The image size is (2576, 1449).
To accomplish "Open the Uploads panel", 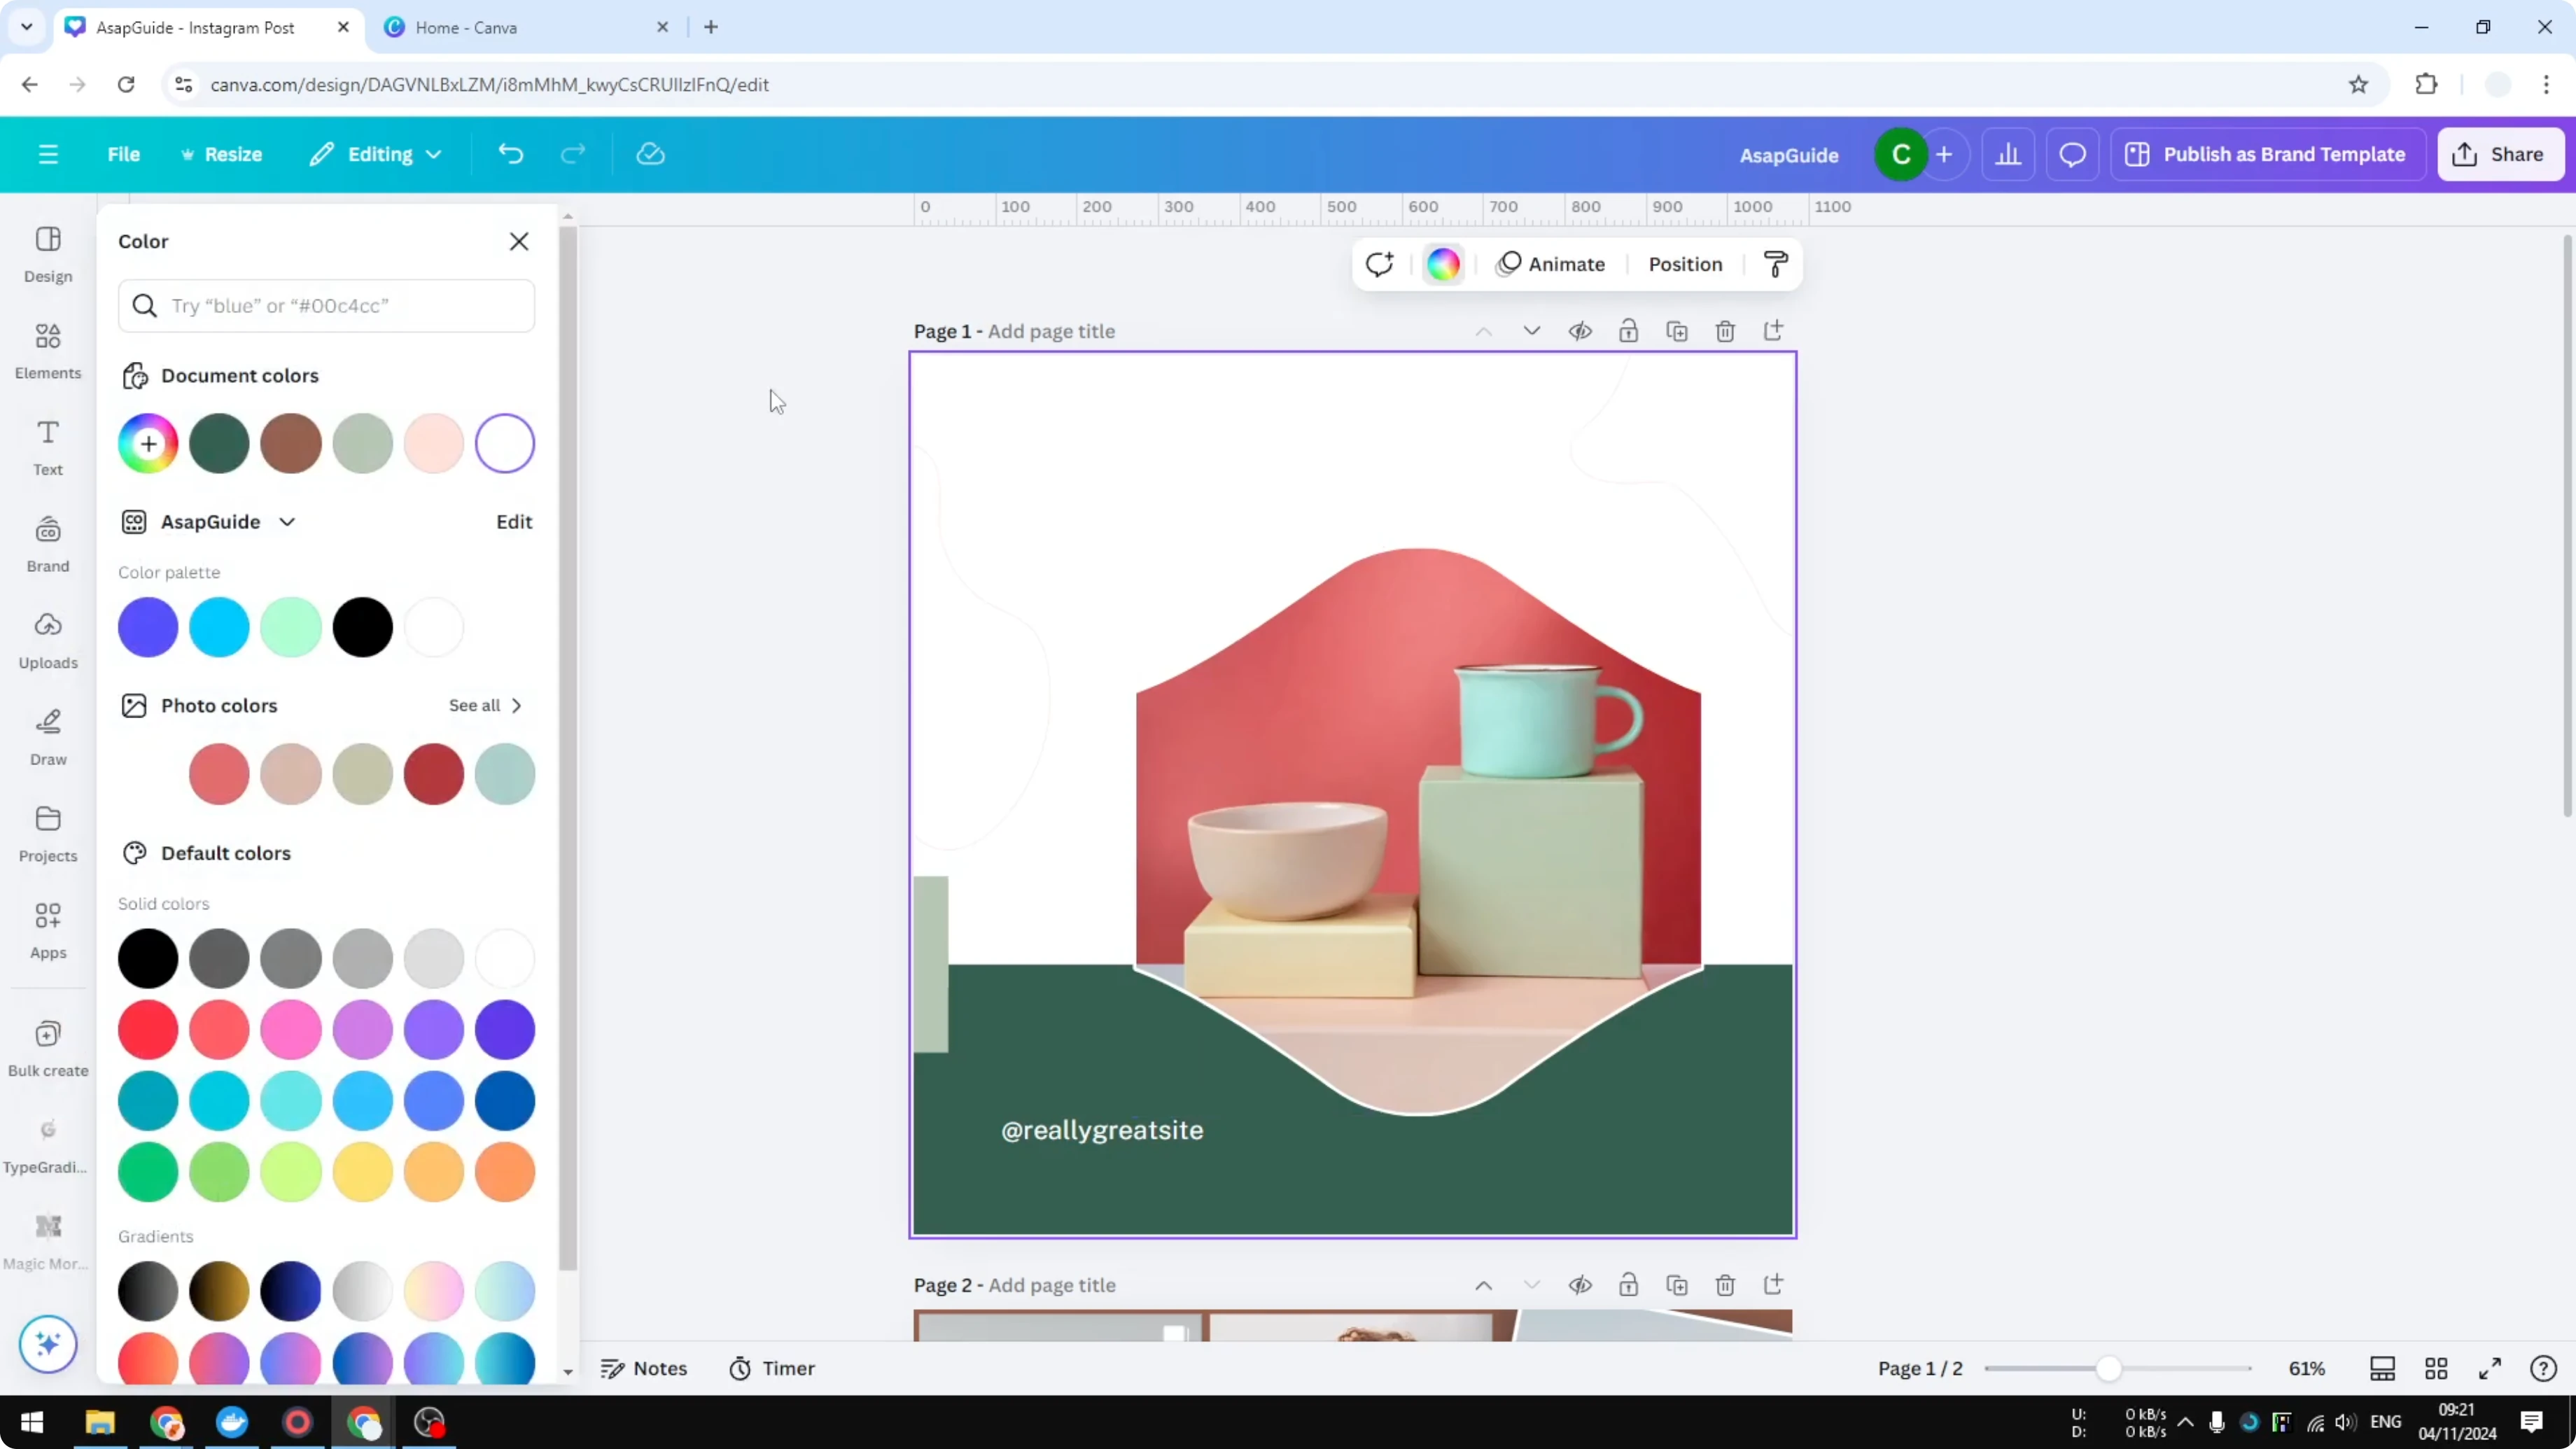I will click(x=47, y=640).
